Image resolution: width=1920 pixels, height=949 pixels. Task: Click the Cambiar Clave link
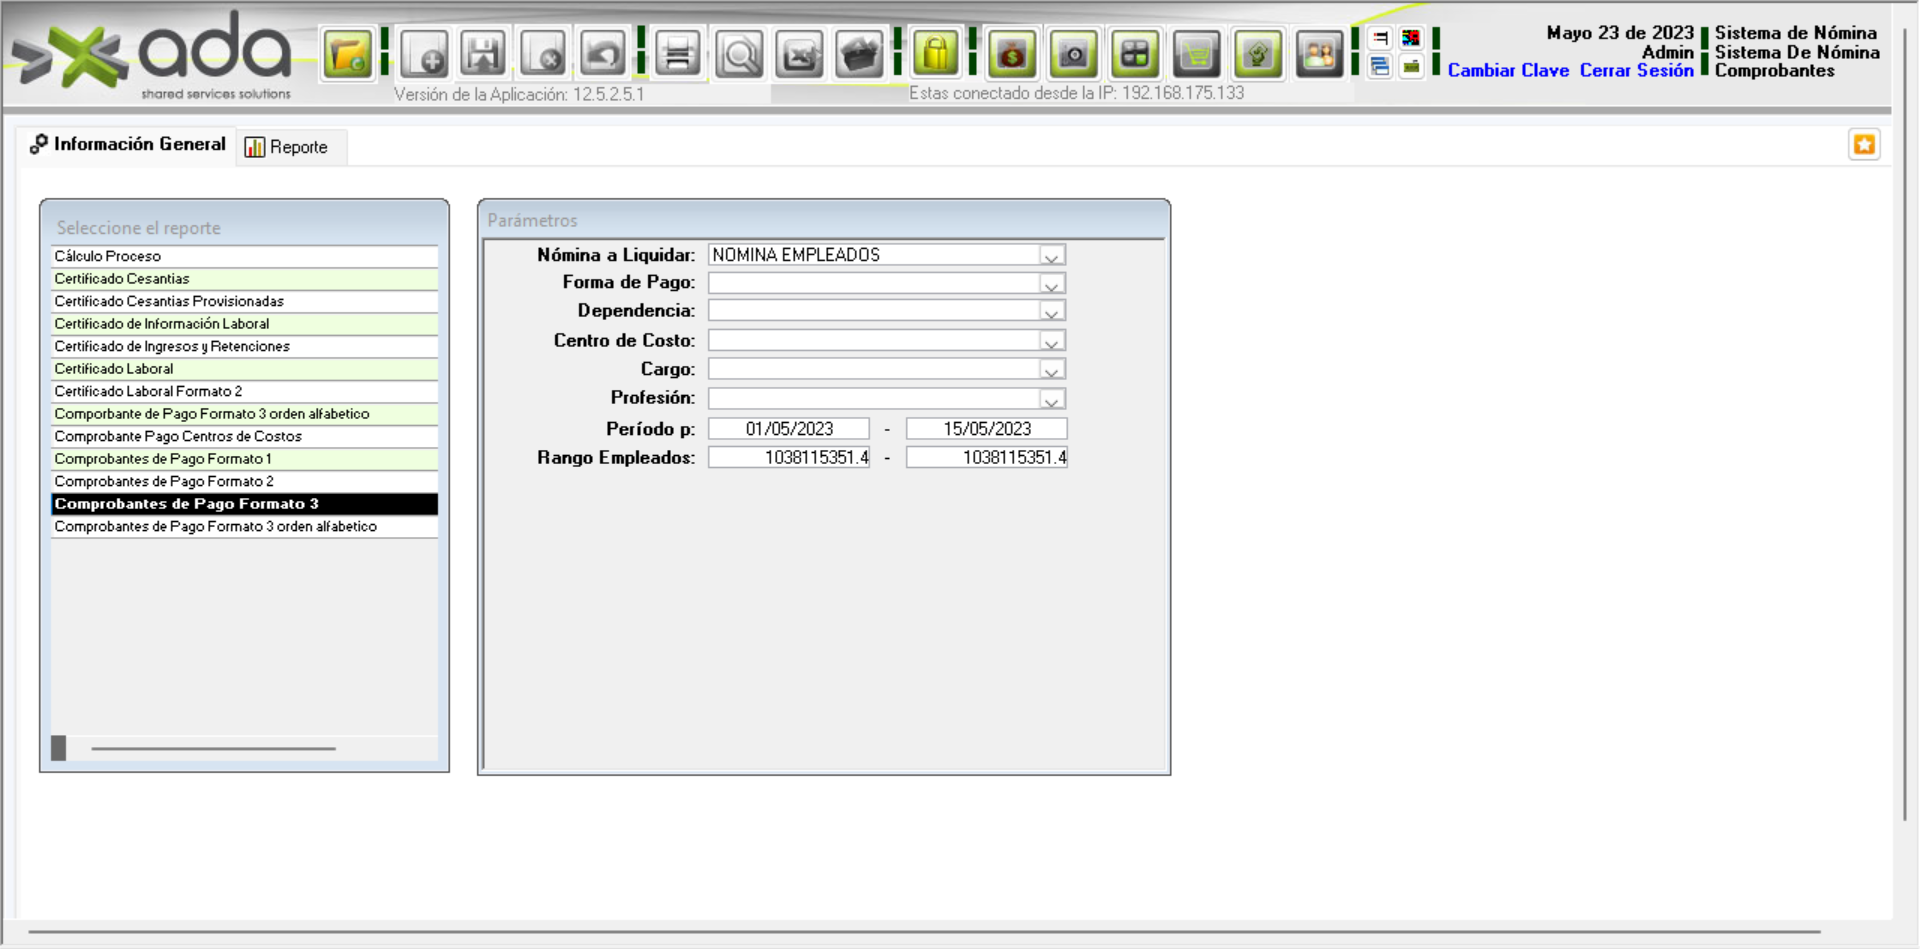click(1508, 71)
